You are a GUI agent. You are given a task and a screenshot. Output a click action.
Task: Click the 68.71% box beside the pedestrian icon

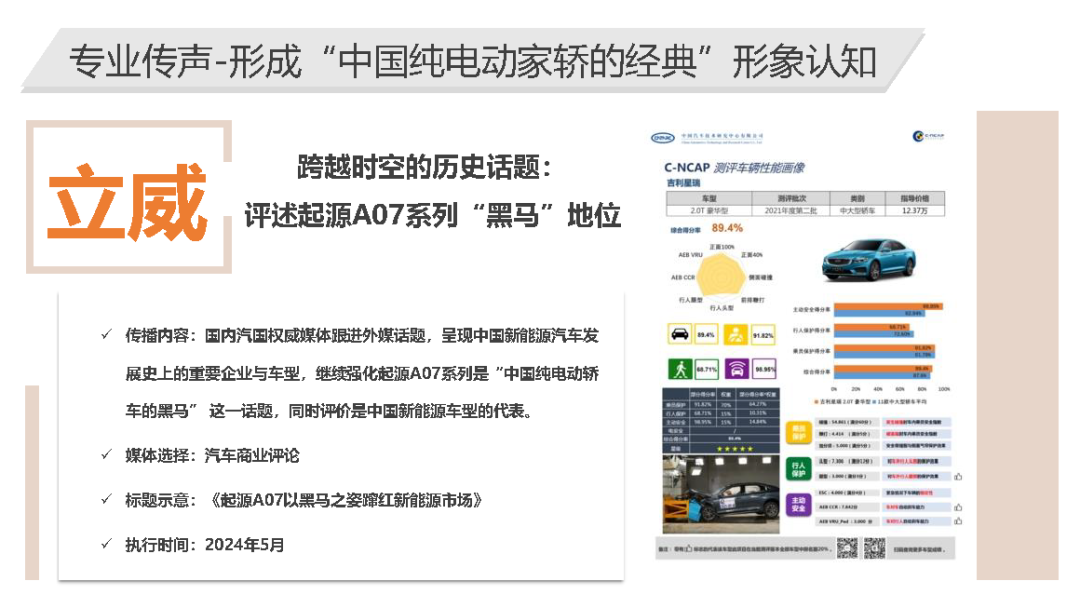coord(707,370)
